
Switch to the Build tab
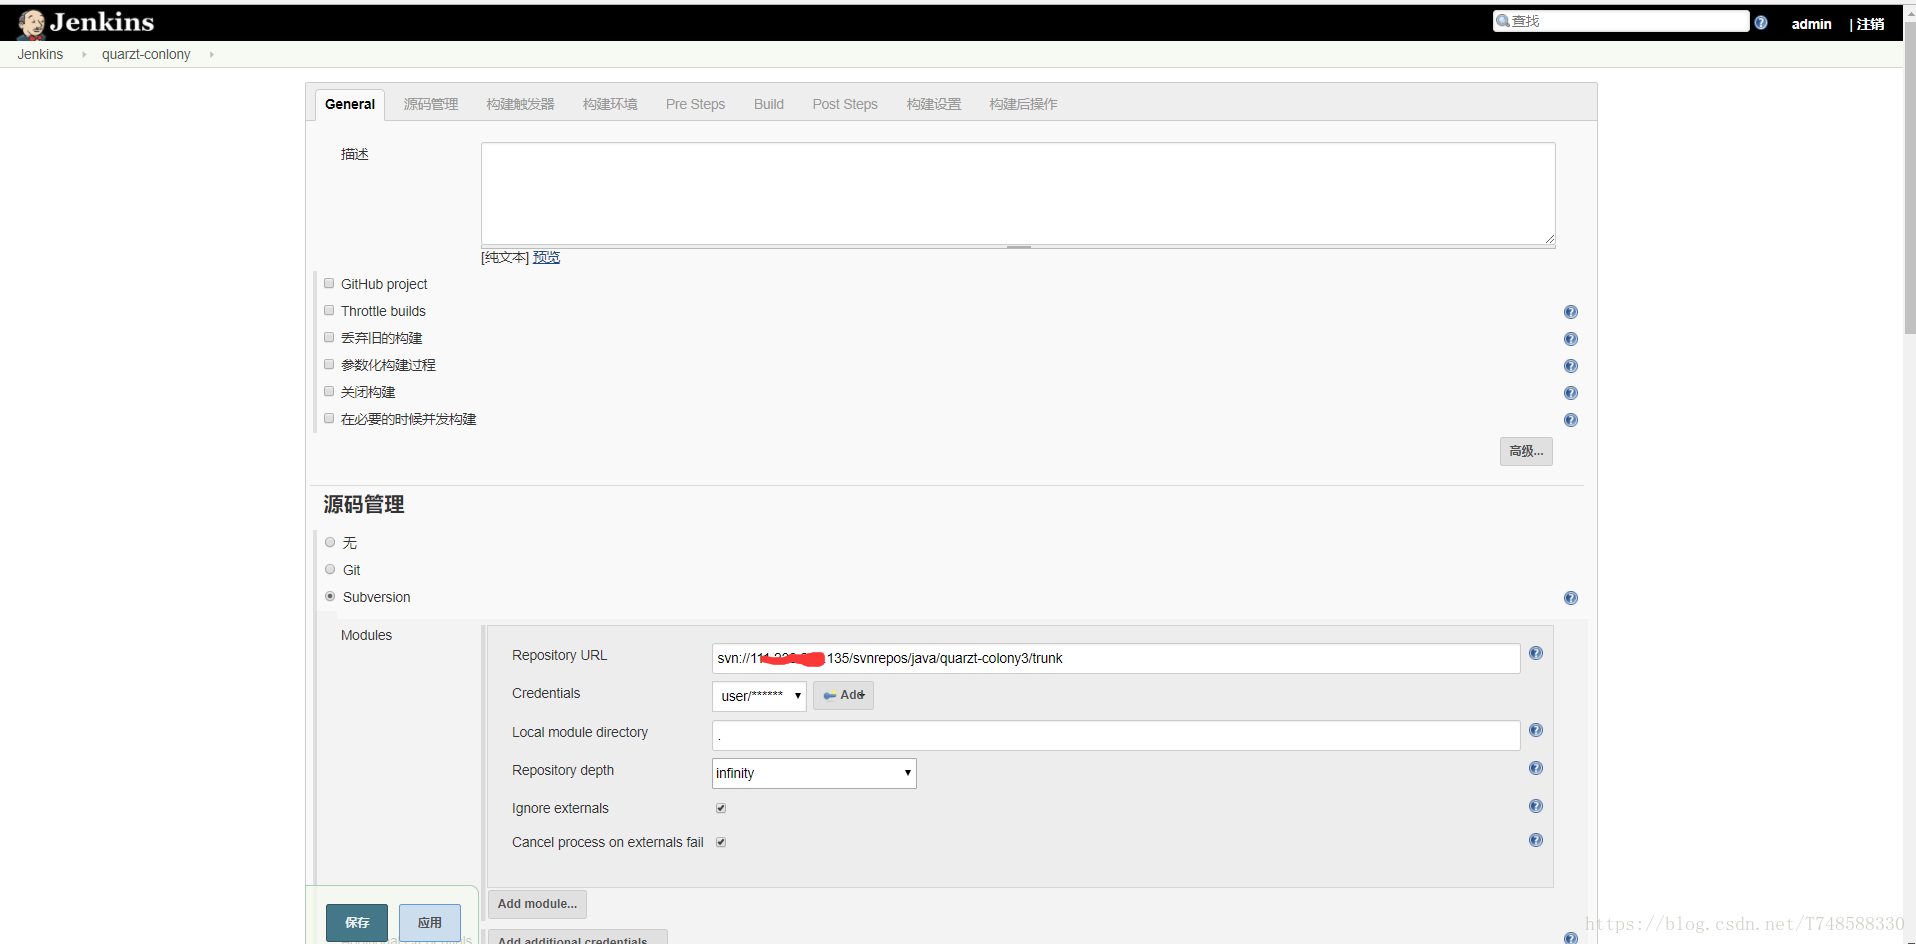pyautogui.click(x=769, y=104)
